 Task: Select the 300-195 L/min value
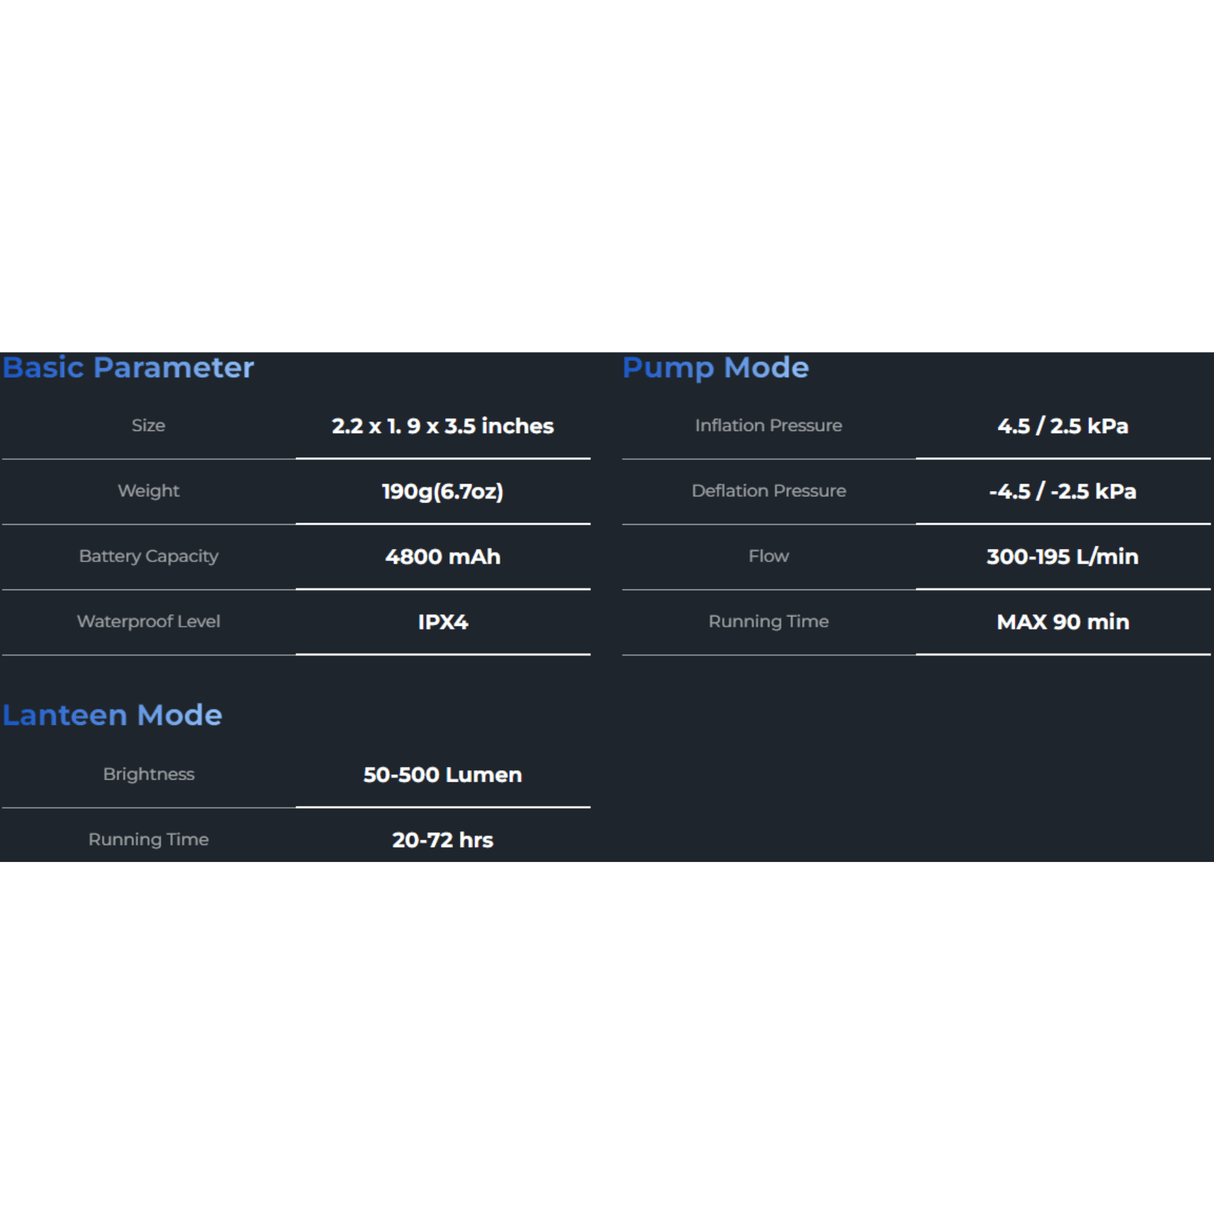(1063, 556)
